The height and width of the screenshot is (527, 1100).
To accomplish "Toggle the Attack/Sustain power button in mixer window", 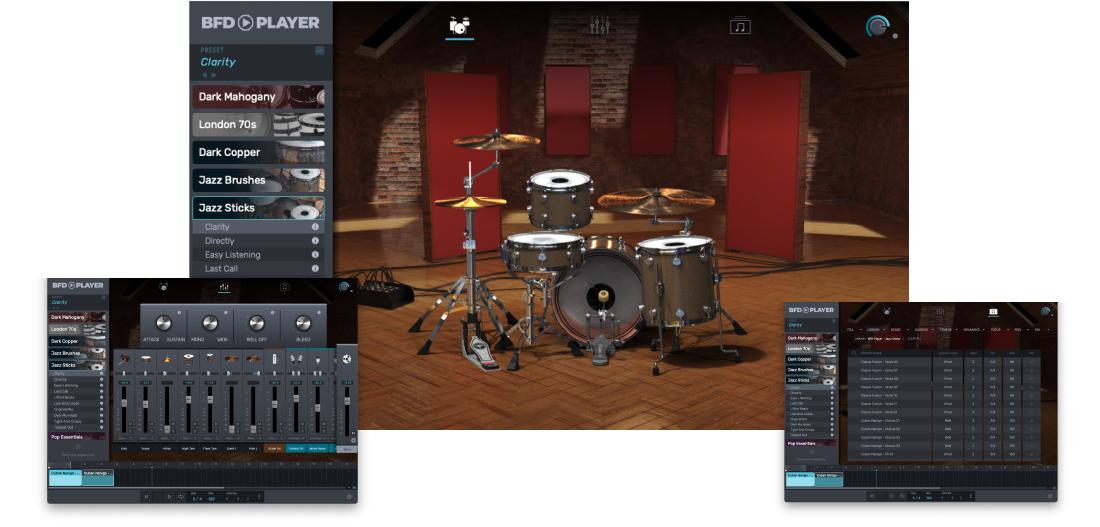I will 180,312.
